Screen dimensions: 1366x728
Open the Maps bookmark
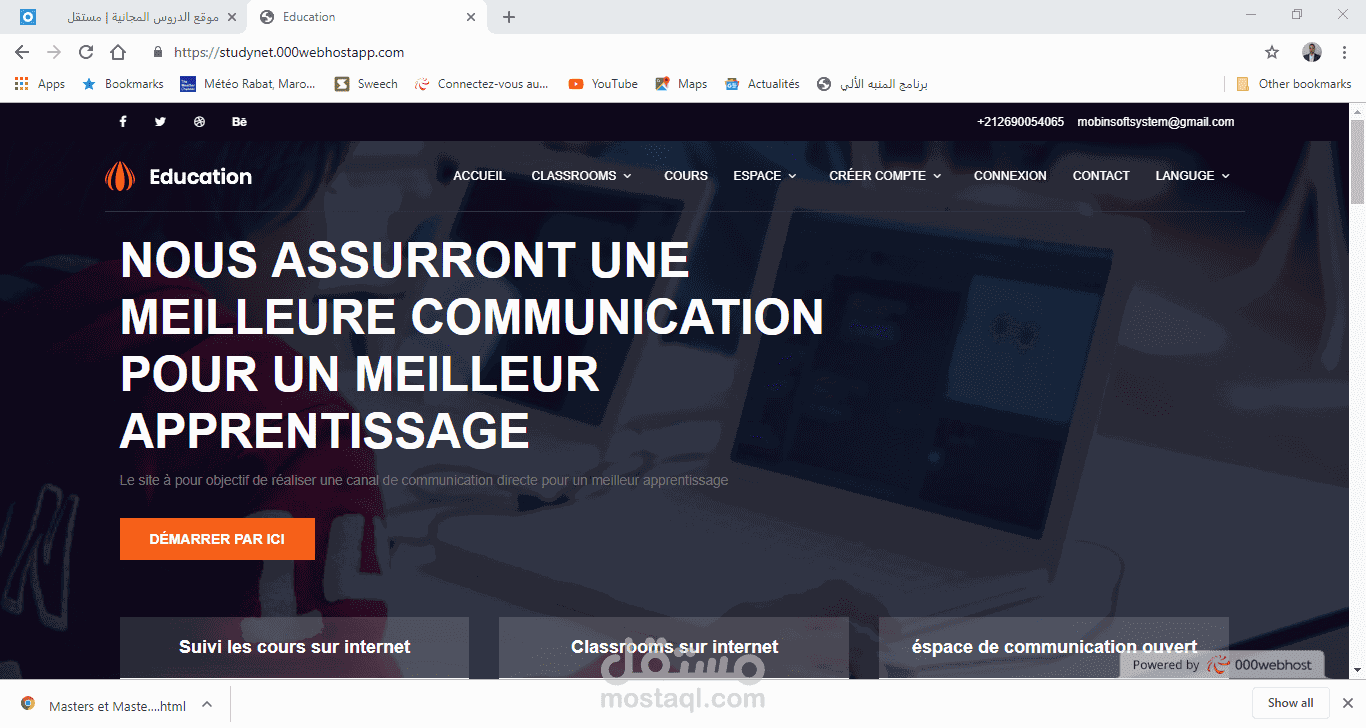pos(681,84)
